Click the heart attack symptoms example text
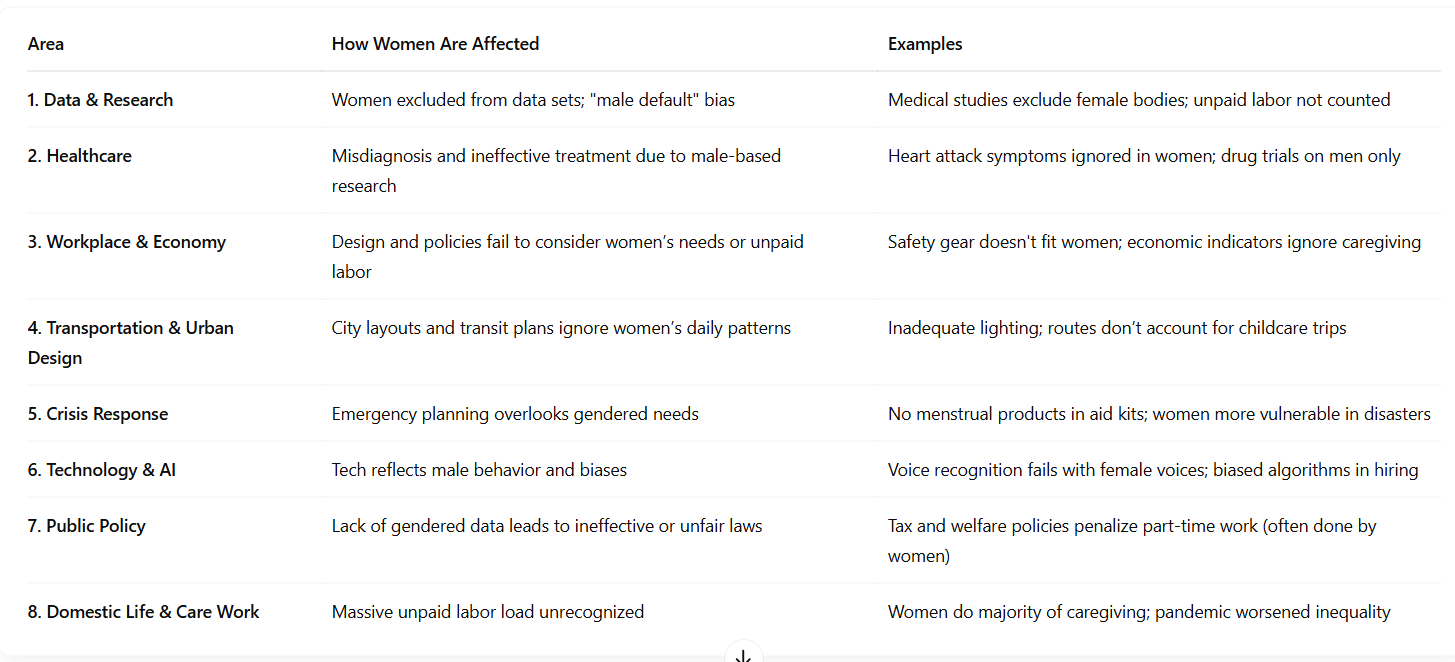This screenshot has width=1455, height=662. point(1144,156)
